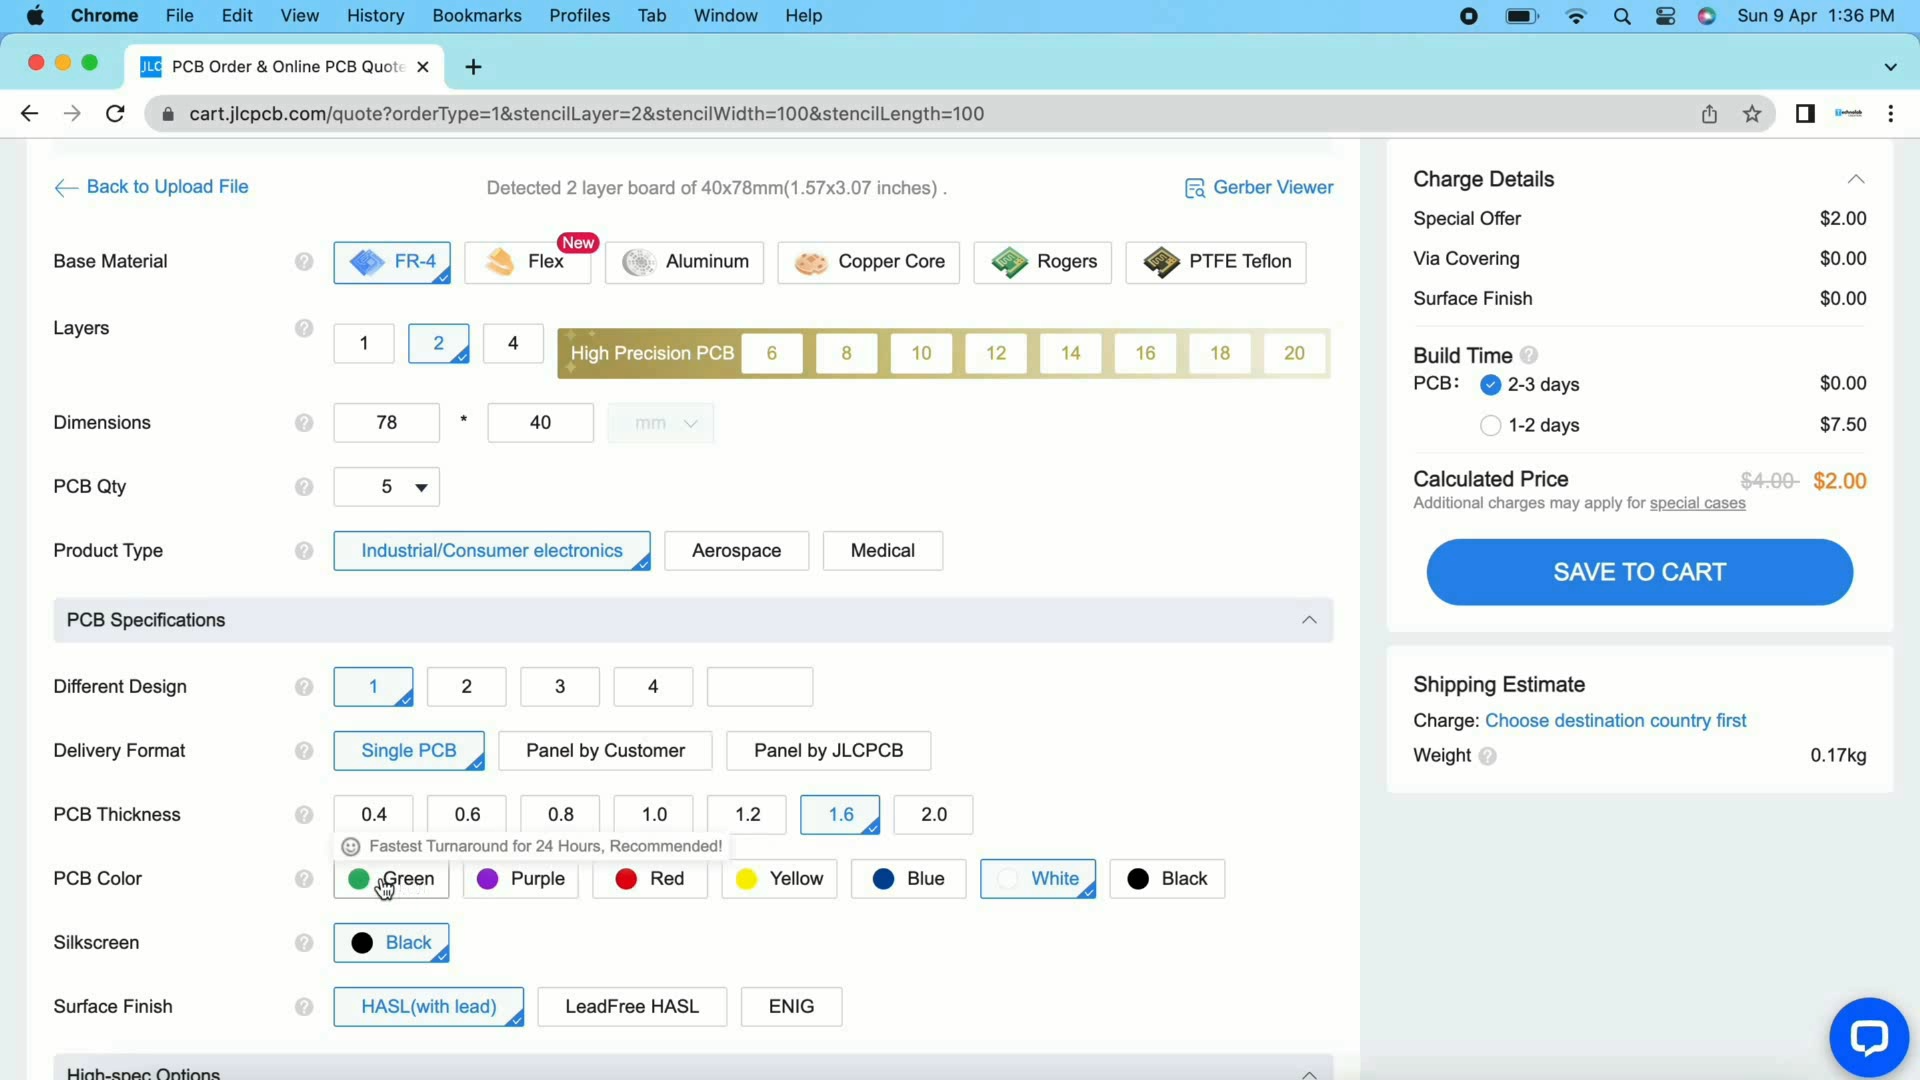
Task: Open the live chat bubble
Action: tap(1868, 1037)
